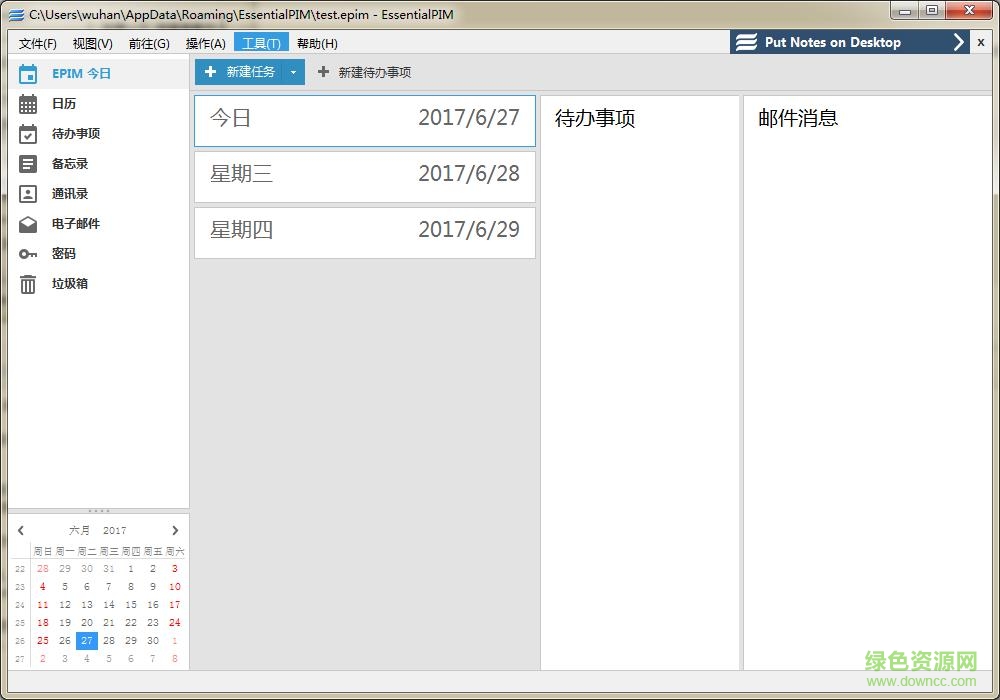Open the 工具(T) menu
Screen dimensions: 1000x700
[261, 43]
